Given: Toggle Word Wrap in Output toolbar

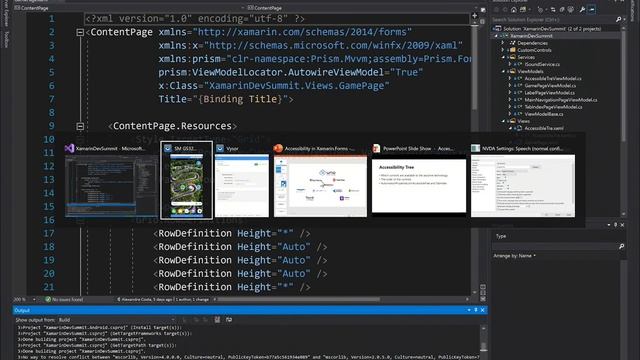Looking at the screenshot, I should pyautogui.click(x=229, y=320).
